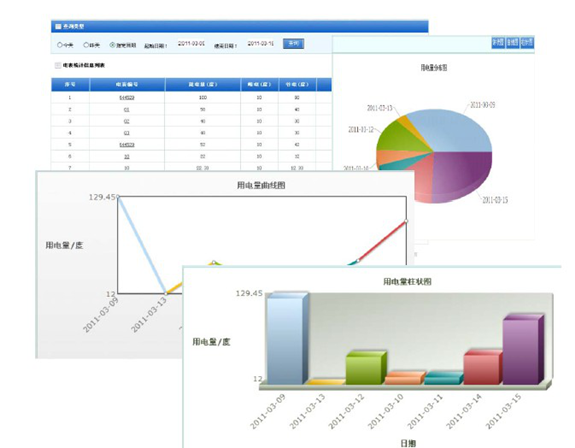Open meter number link in table row 5
575x448 pixels.
click(127, 144)
